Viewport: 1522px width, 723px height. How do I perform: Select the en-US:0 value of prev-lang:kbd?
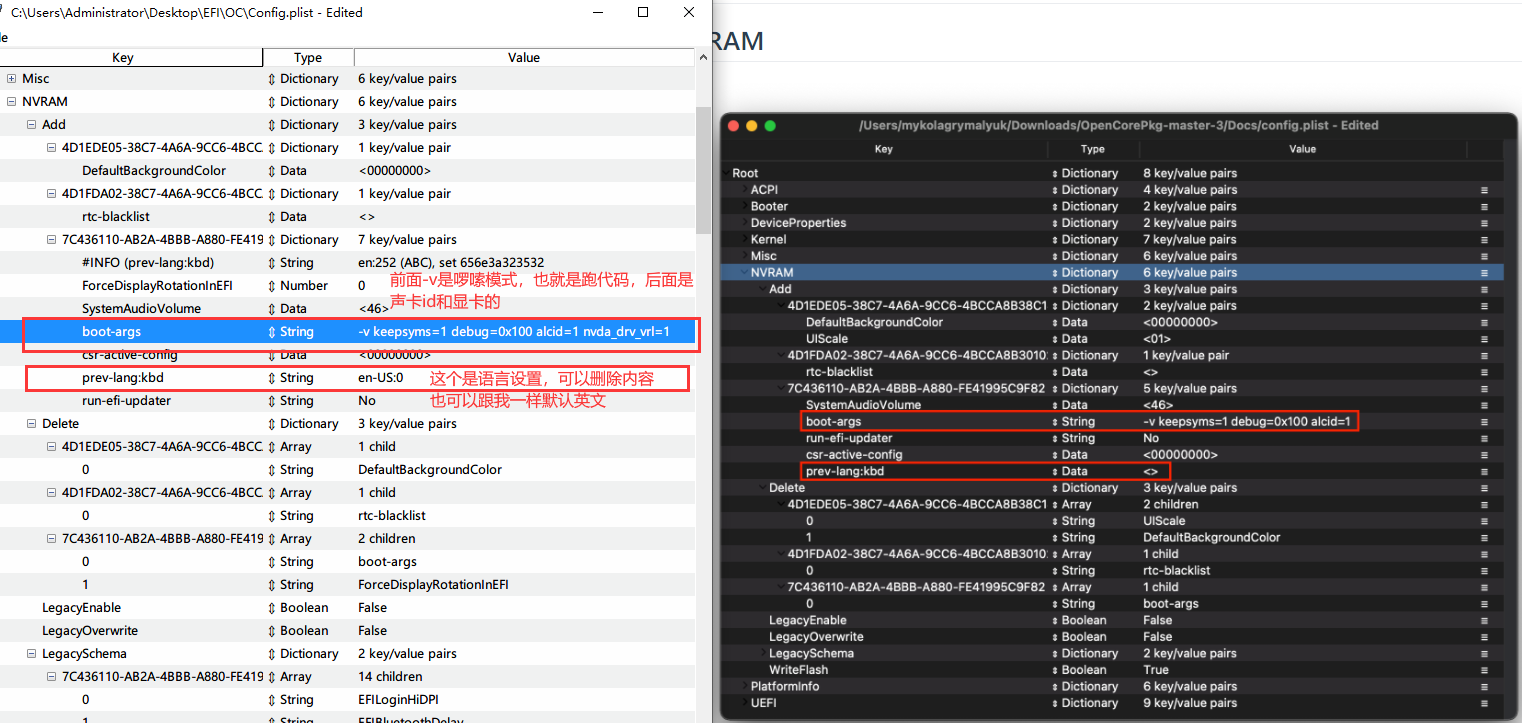point(381,378)
